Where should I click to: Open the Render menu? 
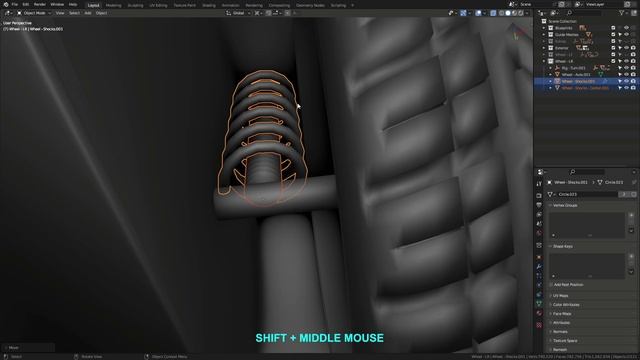[40, 4]
